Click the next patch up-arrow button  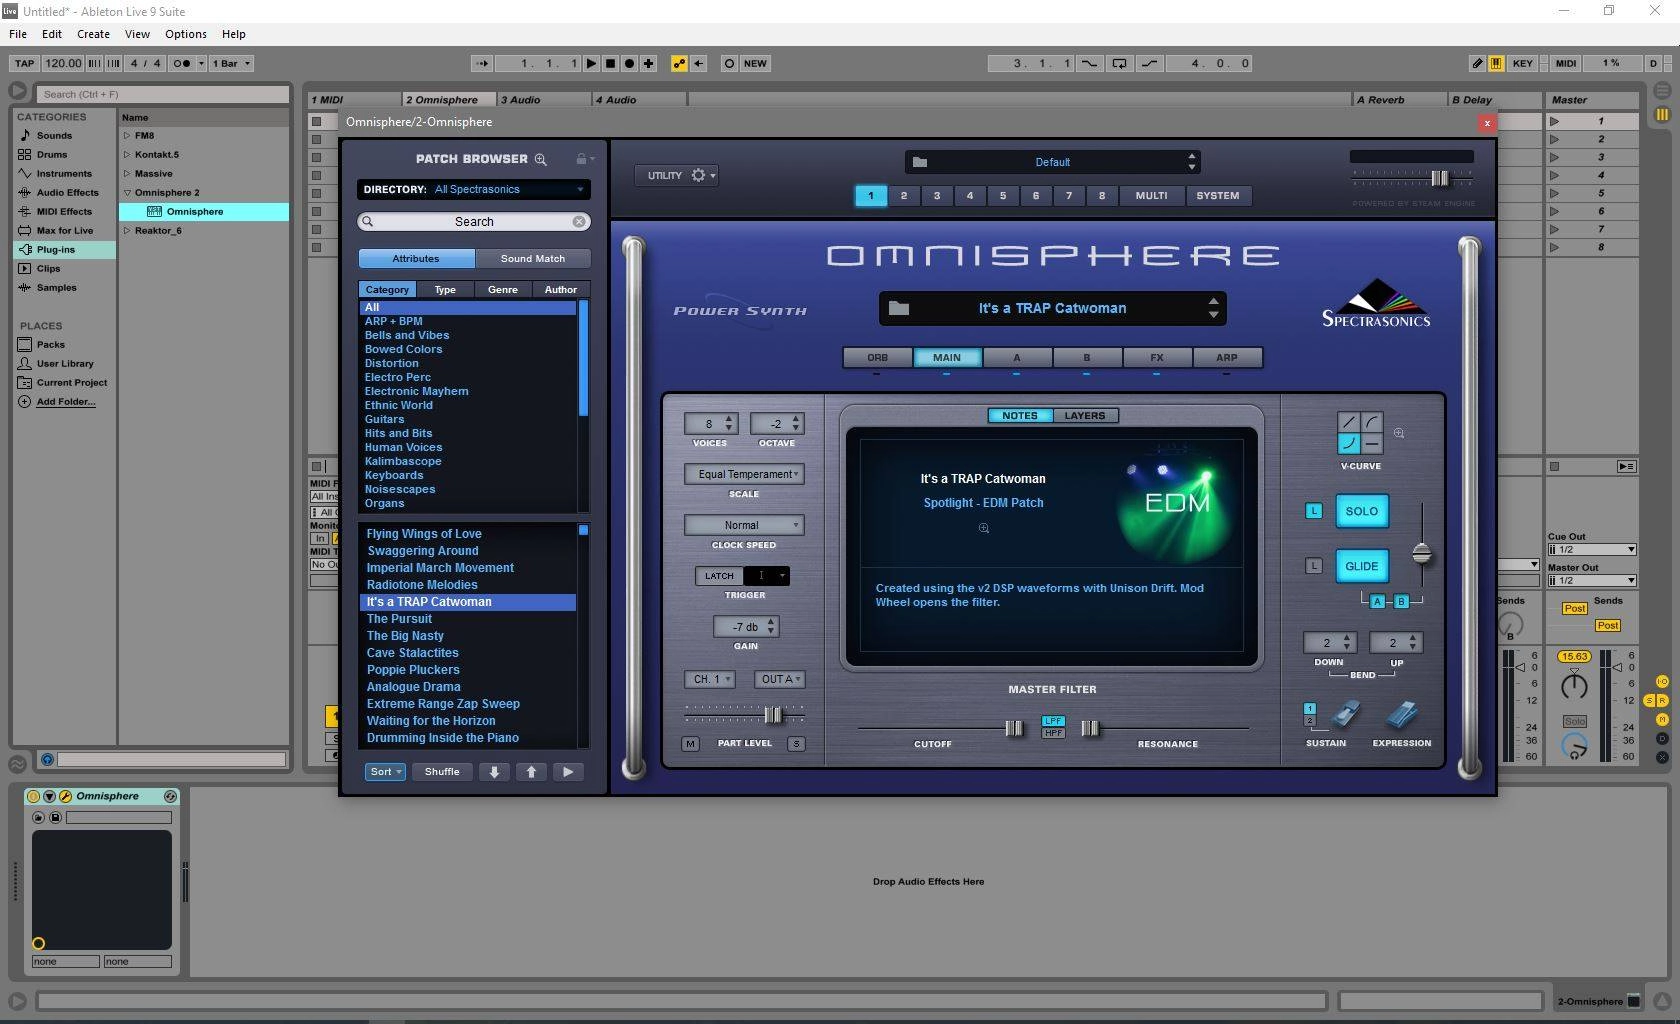pos(531,772)
